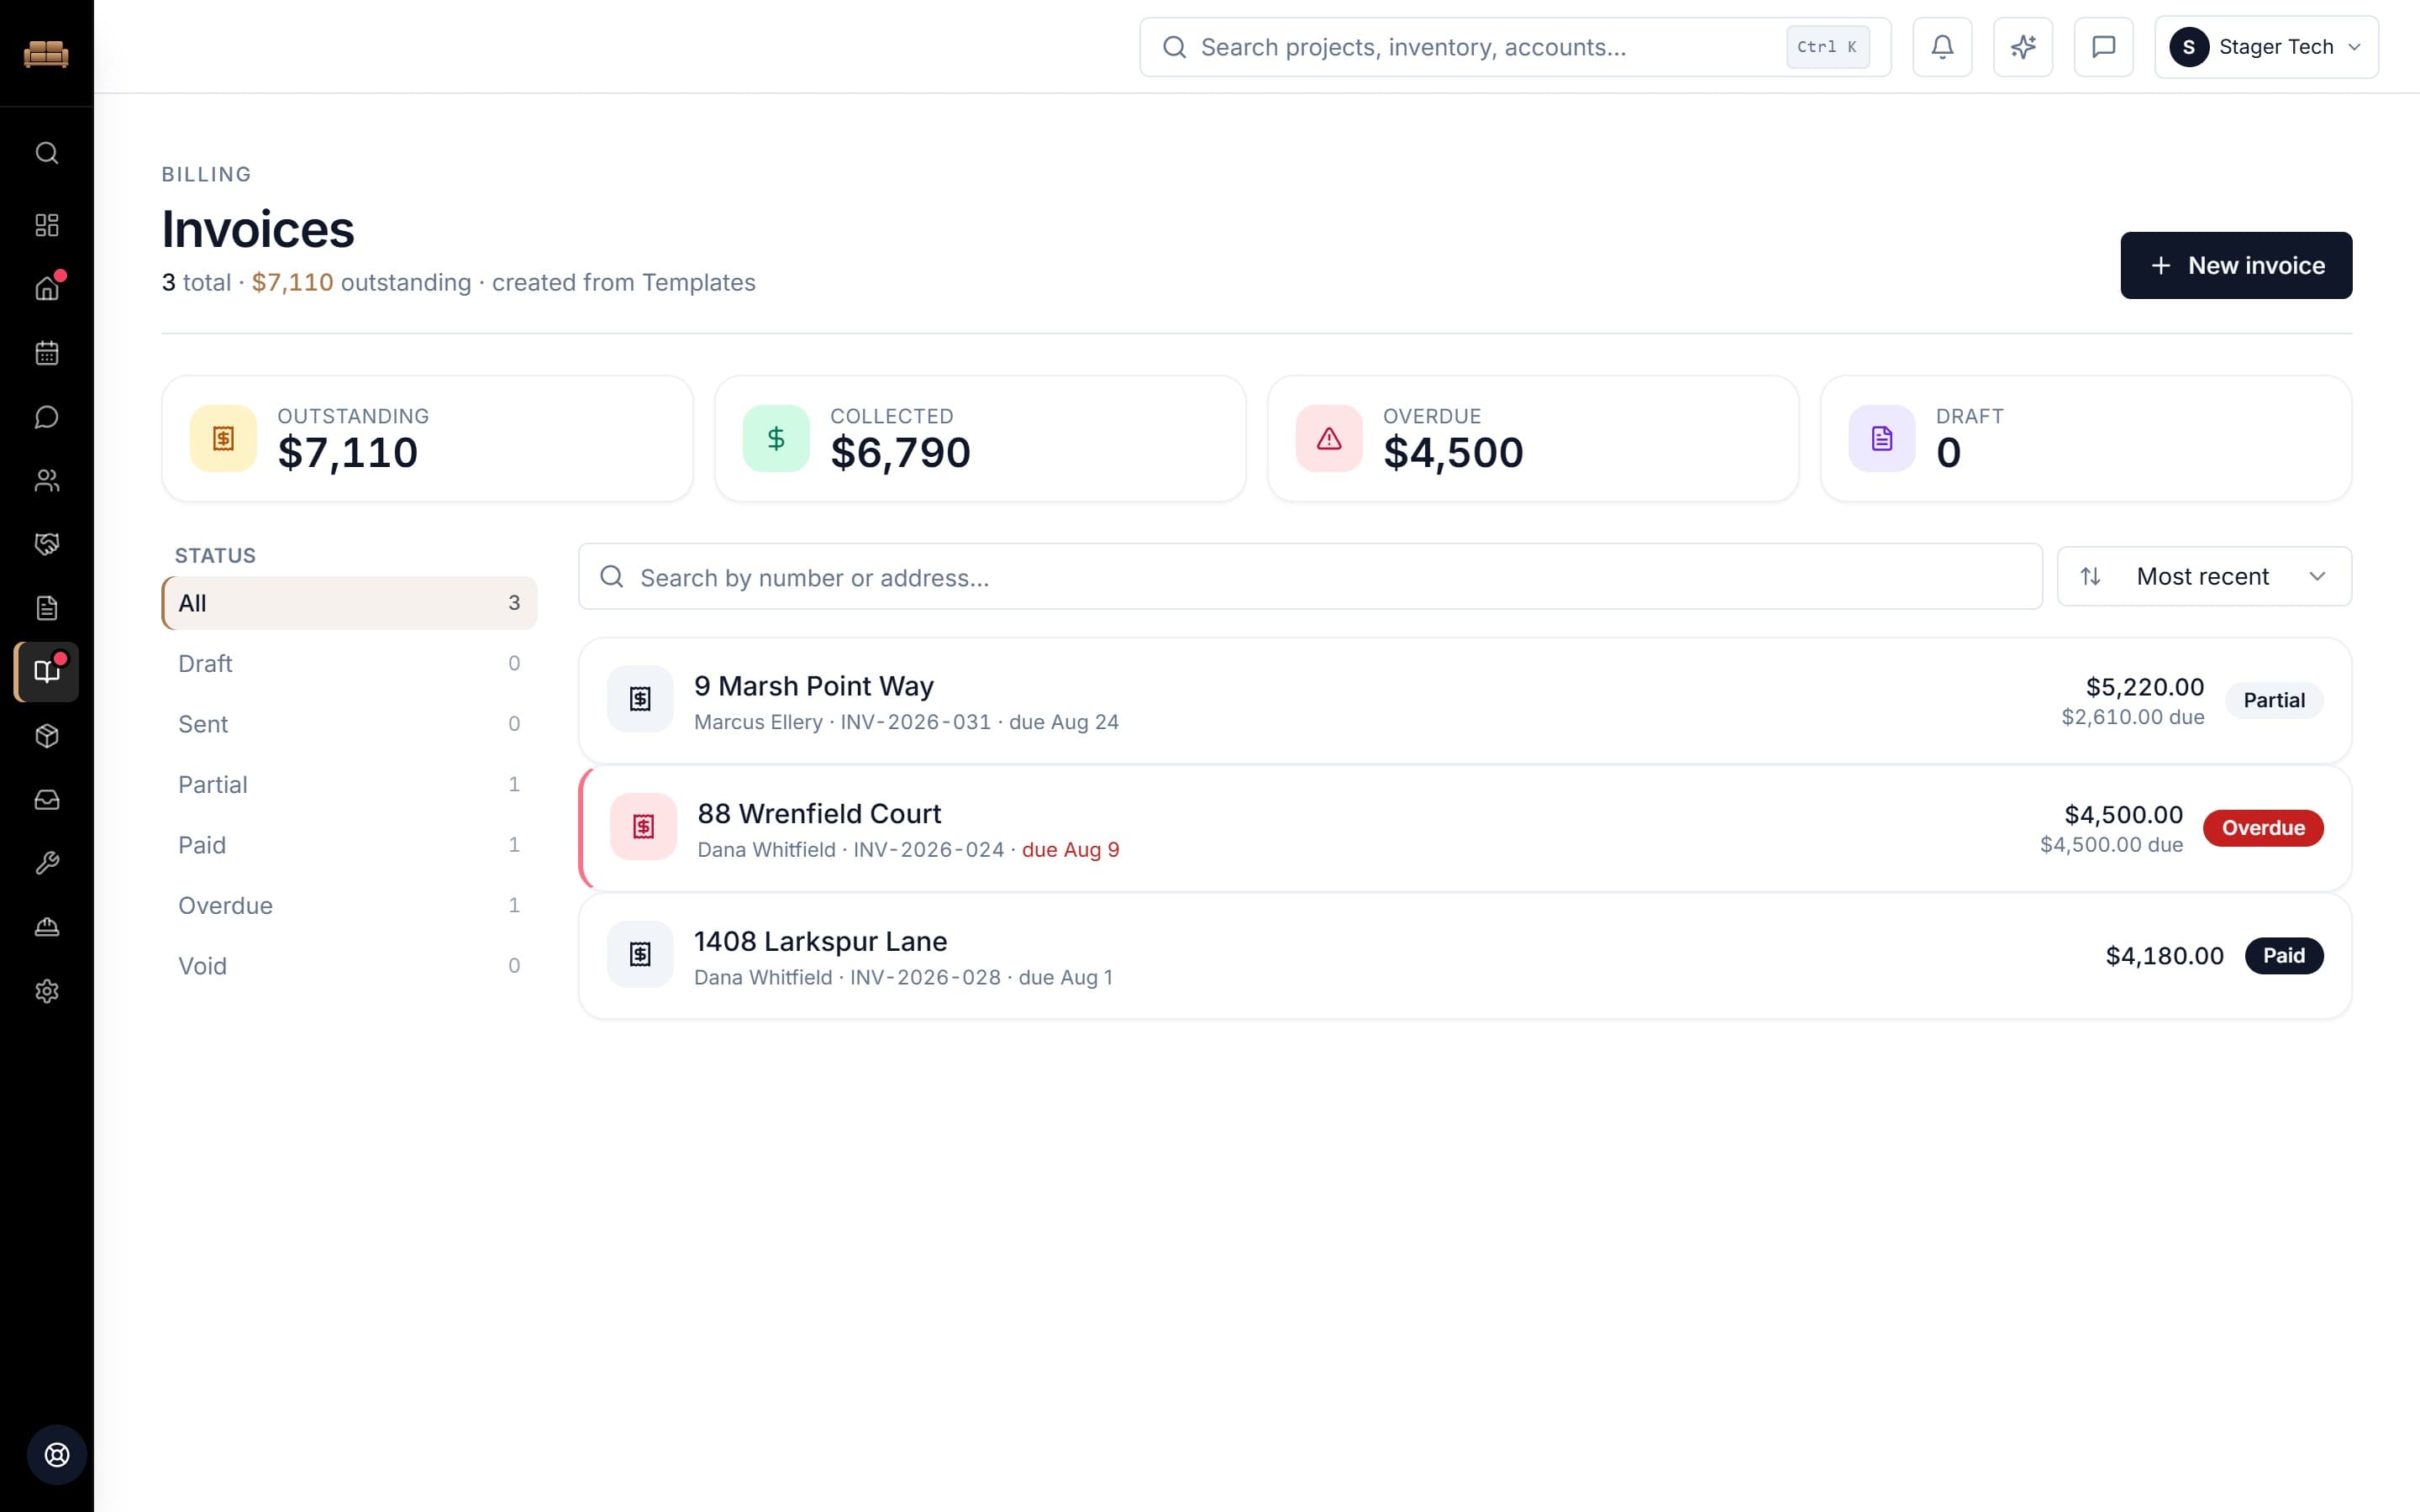Select the Paid status filter
Viewport: 2420px width, 1512px height.
click(x=349, y=845)
